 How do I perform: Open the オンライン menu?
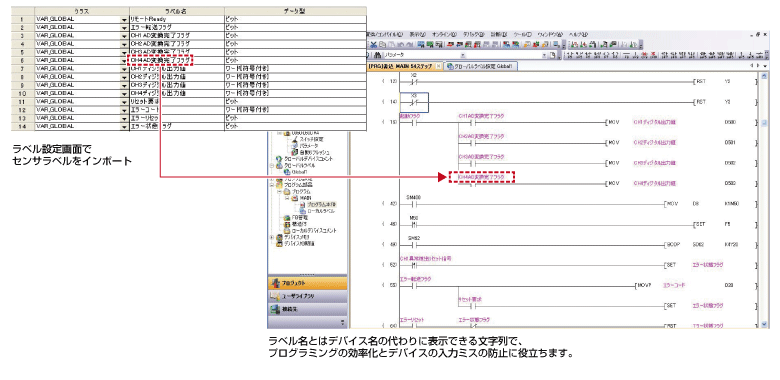click(444, 34)
